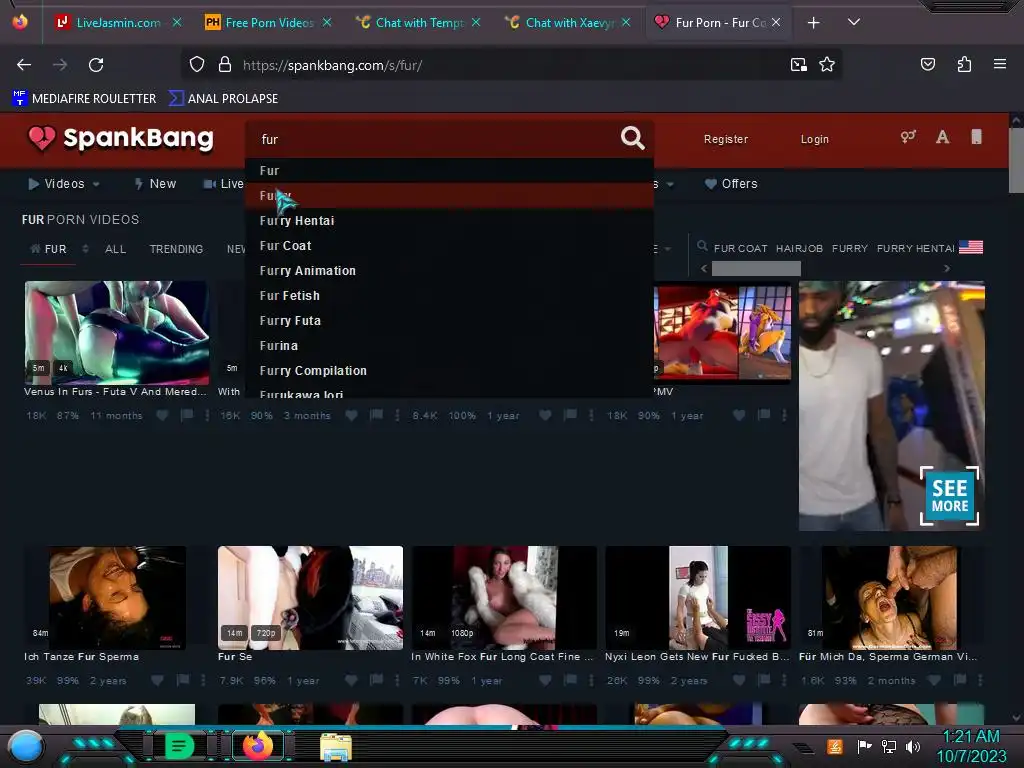Choose the 'Fur Fetish' search suggestion
The image size is (1024, 768).
point(449,295)
